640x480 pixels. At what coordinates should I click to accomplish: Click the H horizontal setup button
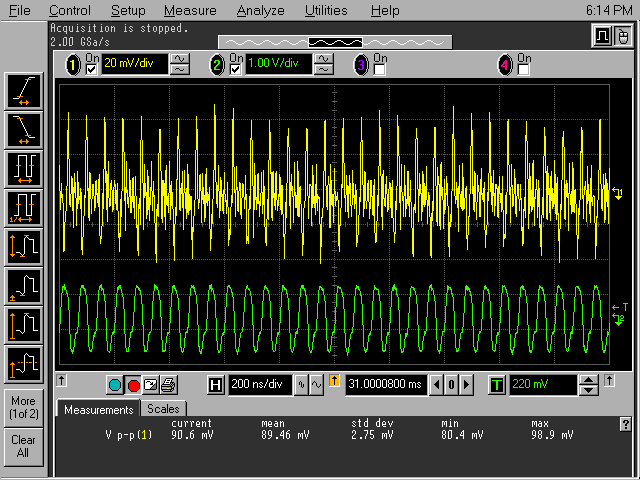216,385
